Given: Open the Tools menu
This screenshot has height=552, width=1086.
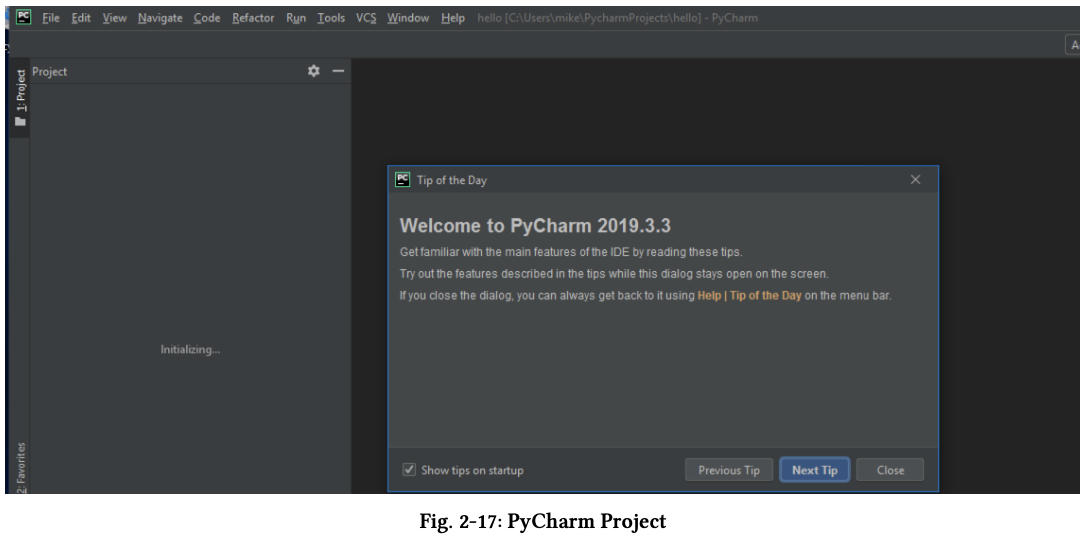Looking at the screenshot, I should [331, 18].
